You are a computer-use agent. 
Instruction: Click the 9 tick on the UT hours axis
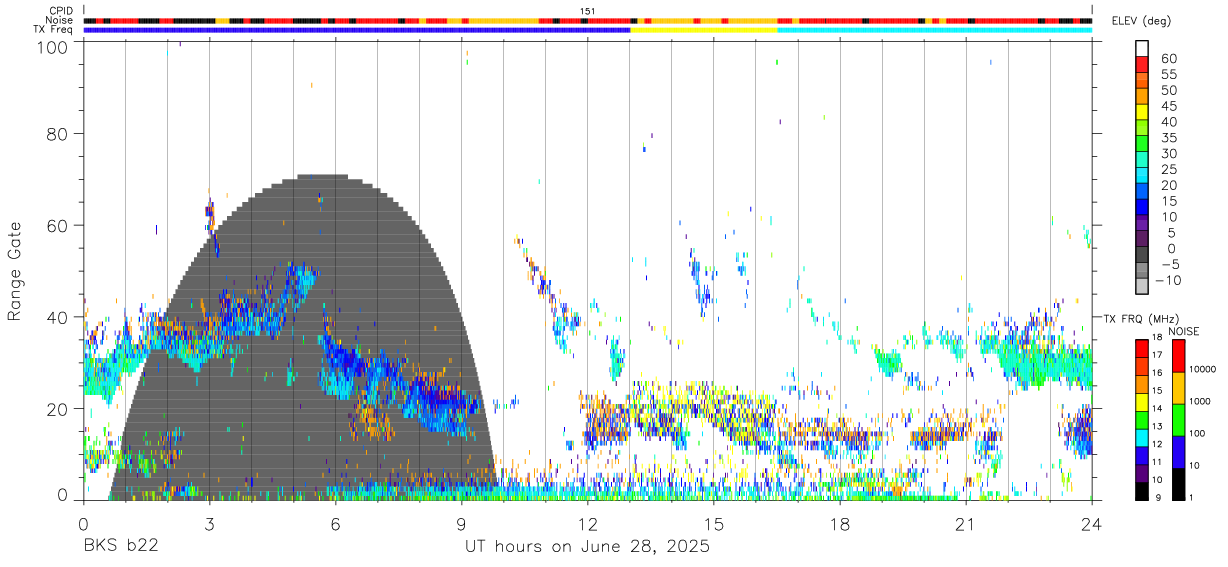coord(462,523)
